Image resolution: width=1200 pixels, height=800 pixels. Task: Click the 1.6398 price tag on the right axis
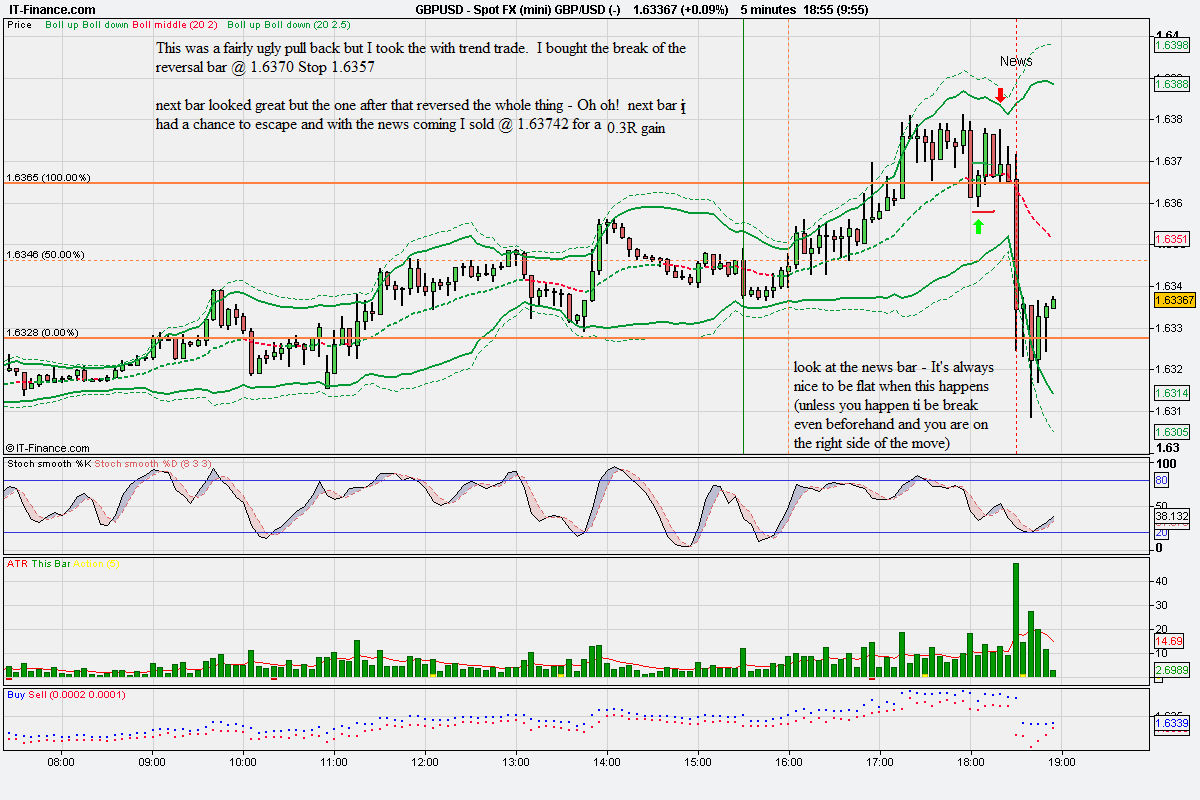point(1172,45)
